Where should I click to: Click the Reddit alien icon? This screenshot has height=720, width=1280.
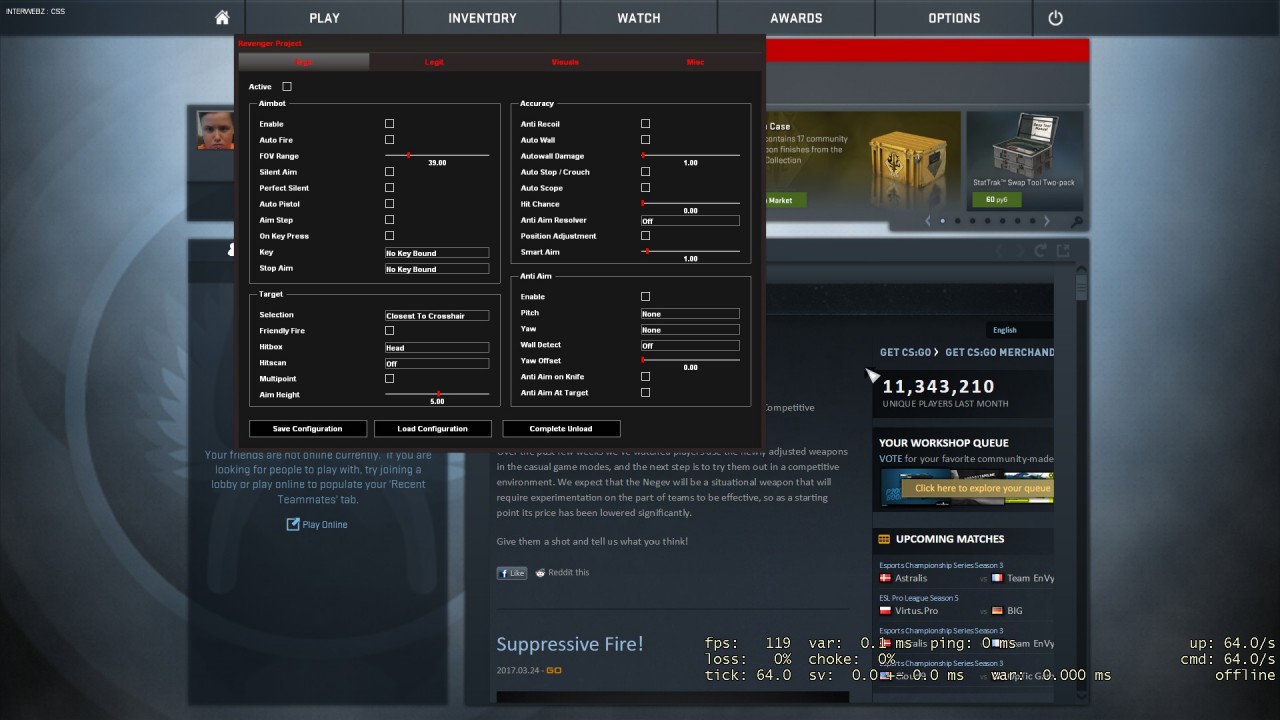(x=540, y=573)
